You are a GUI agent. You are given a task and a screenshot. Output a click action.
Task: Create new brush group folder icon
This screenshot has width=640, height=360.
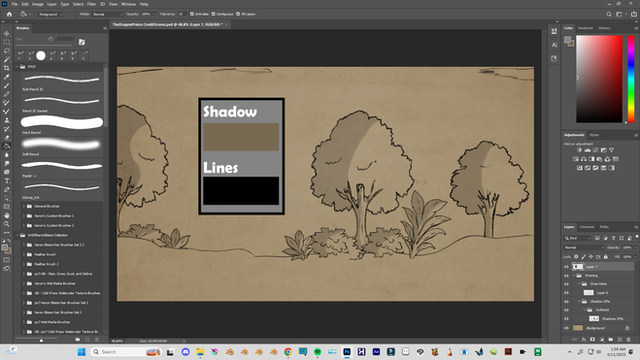click(x=78, y=339)
